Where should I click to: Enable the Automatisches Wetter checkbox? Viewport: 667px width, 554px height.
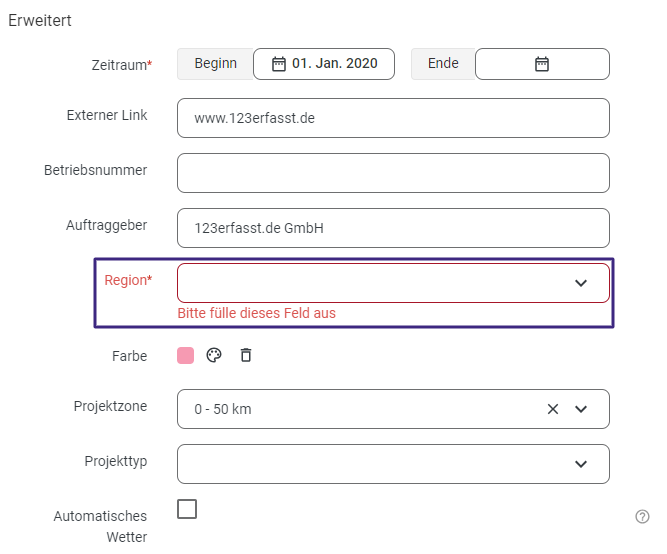tap(187, 509)
